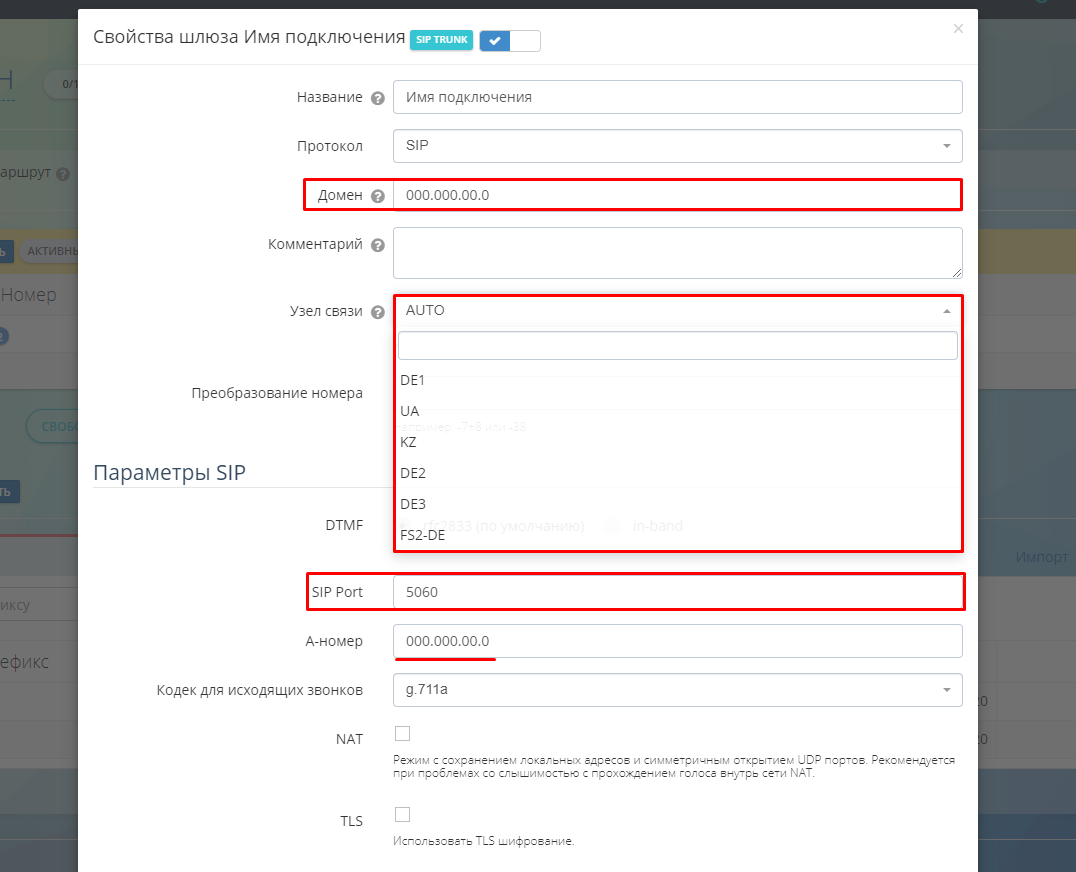Focus the search box in node dropdown

pyautogui.click(x=677, y=345)
